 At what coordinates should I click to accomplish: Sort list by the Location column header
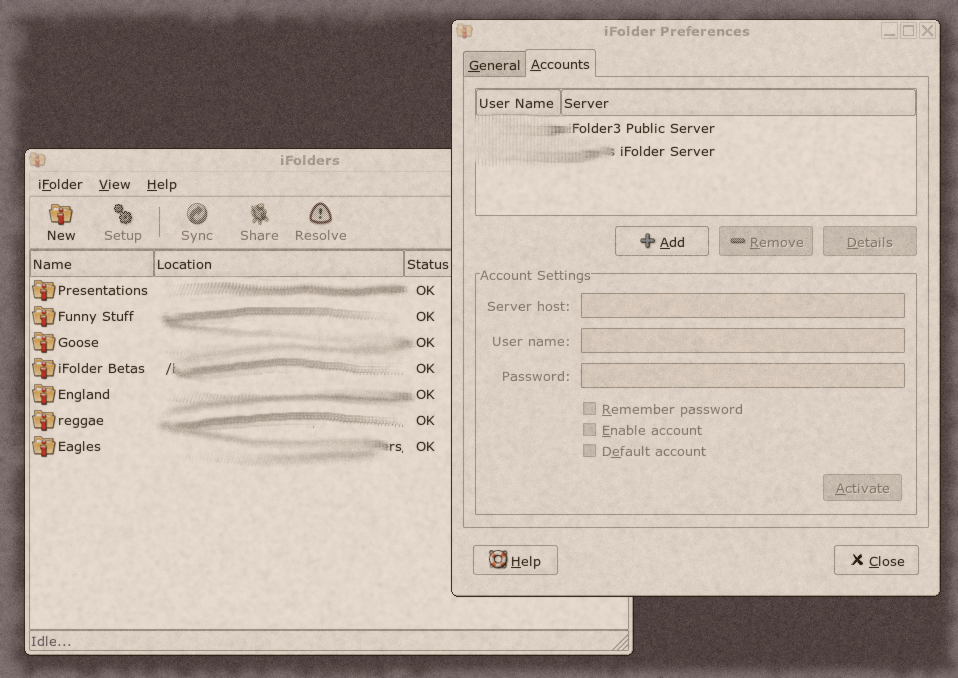[278, 264]
